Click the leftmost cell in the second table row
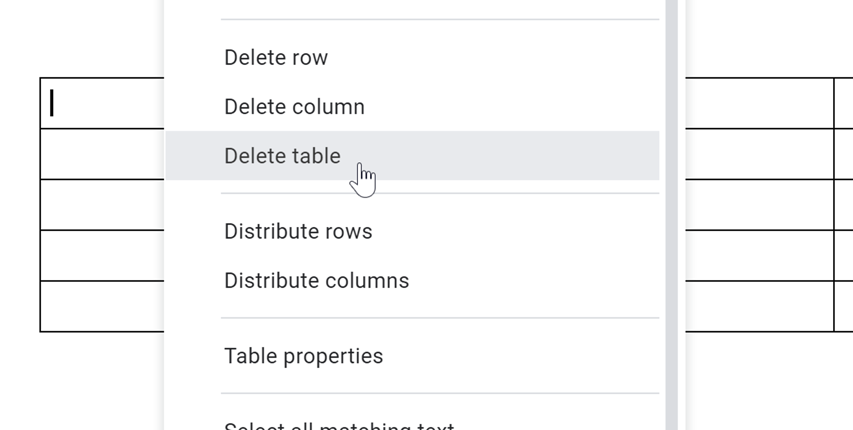This screenshot has height=430, width=853. coord(102,154)
